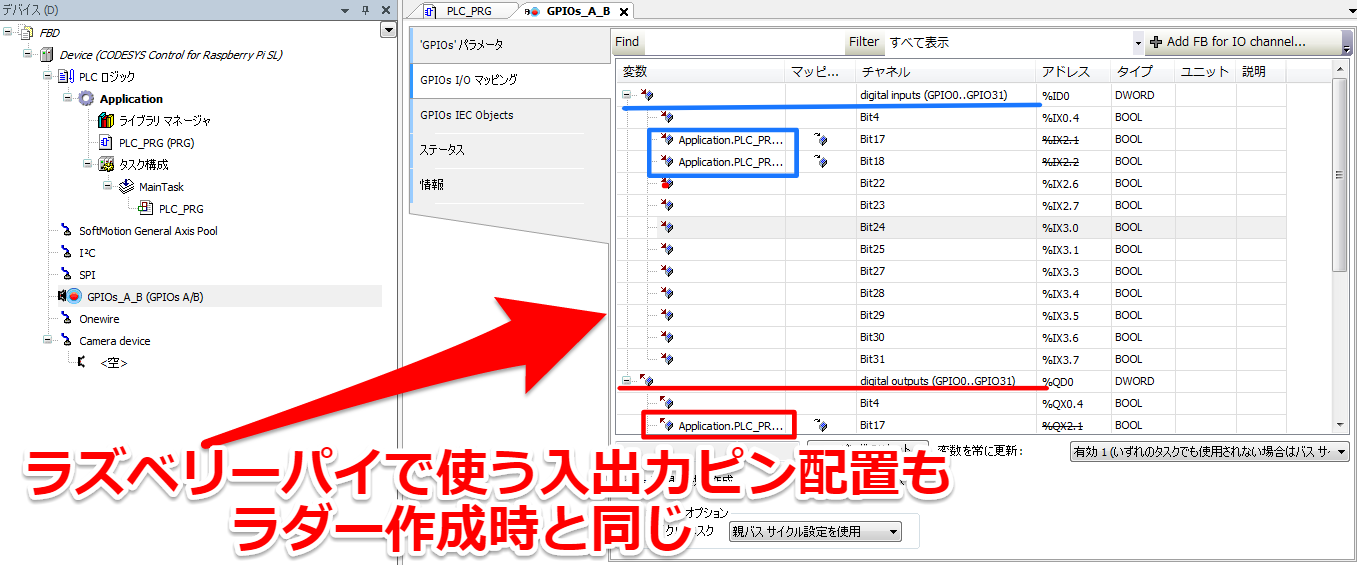Click the MainTask icon in tree
The image size is (1357, 565).
126,187
